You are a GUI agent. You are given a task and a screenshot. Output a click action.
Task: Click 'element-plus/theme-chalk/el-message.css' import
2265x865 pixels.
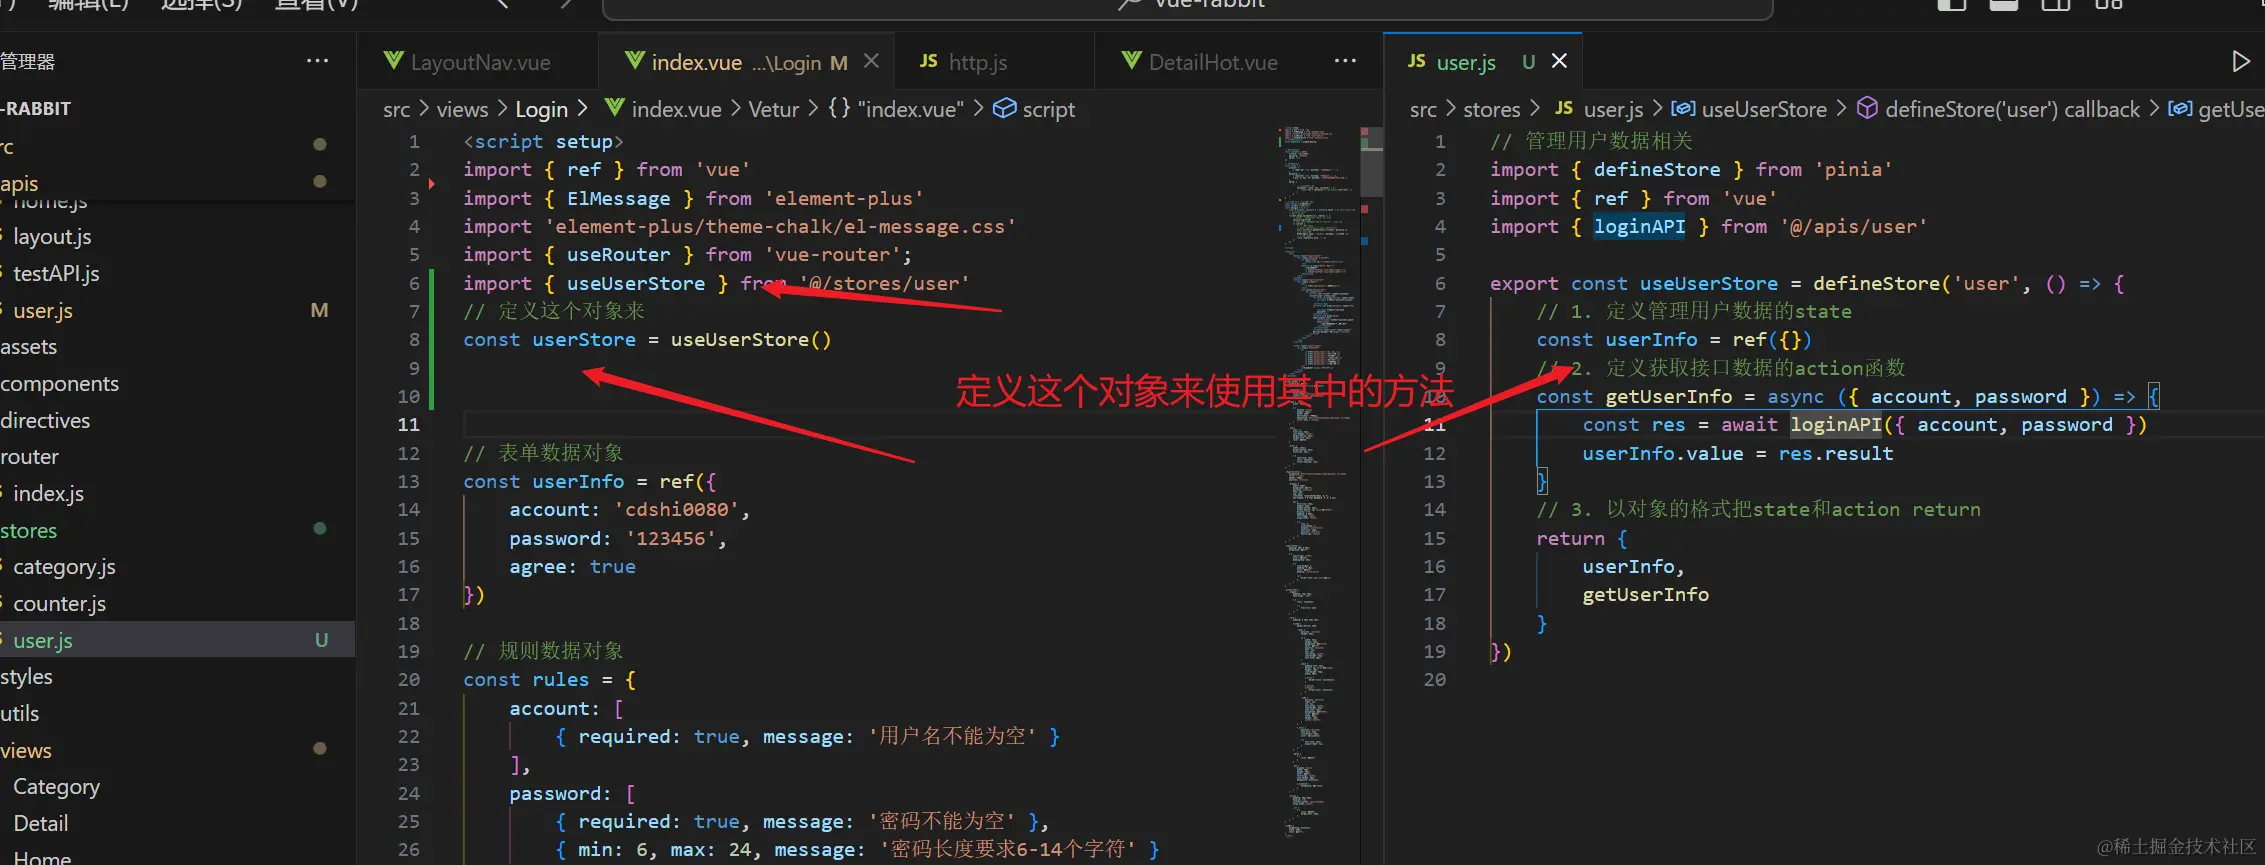pos(779,226)
